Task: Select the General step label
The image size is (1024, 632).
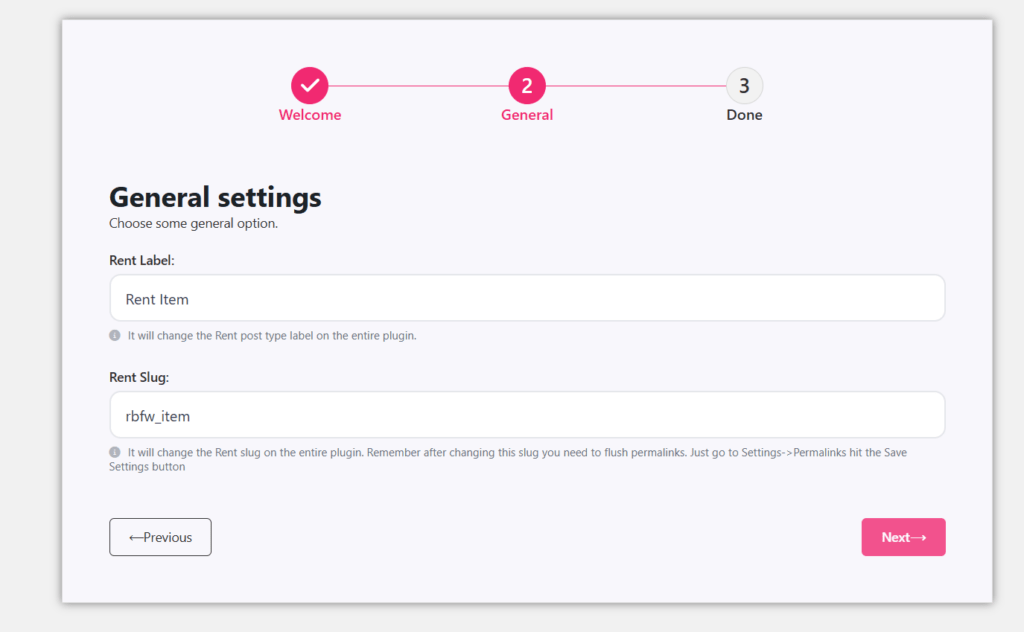Action: tap(527, 115)
